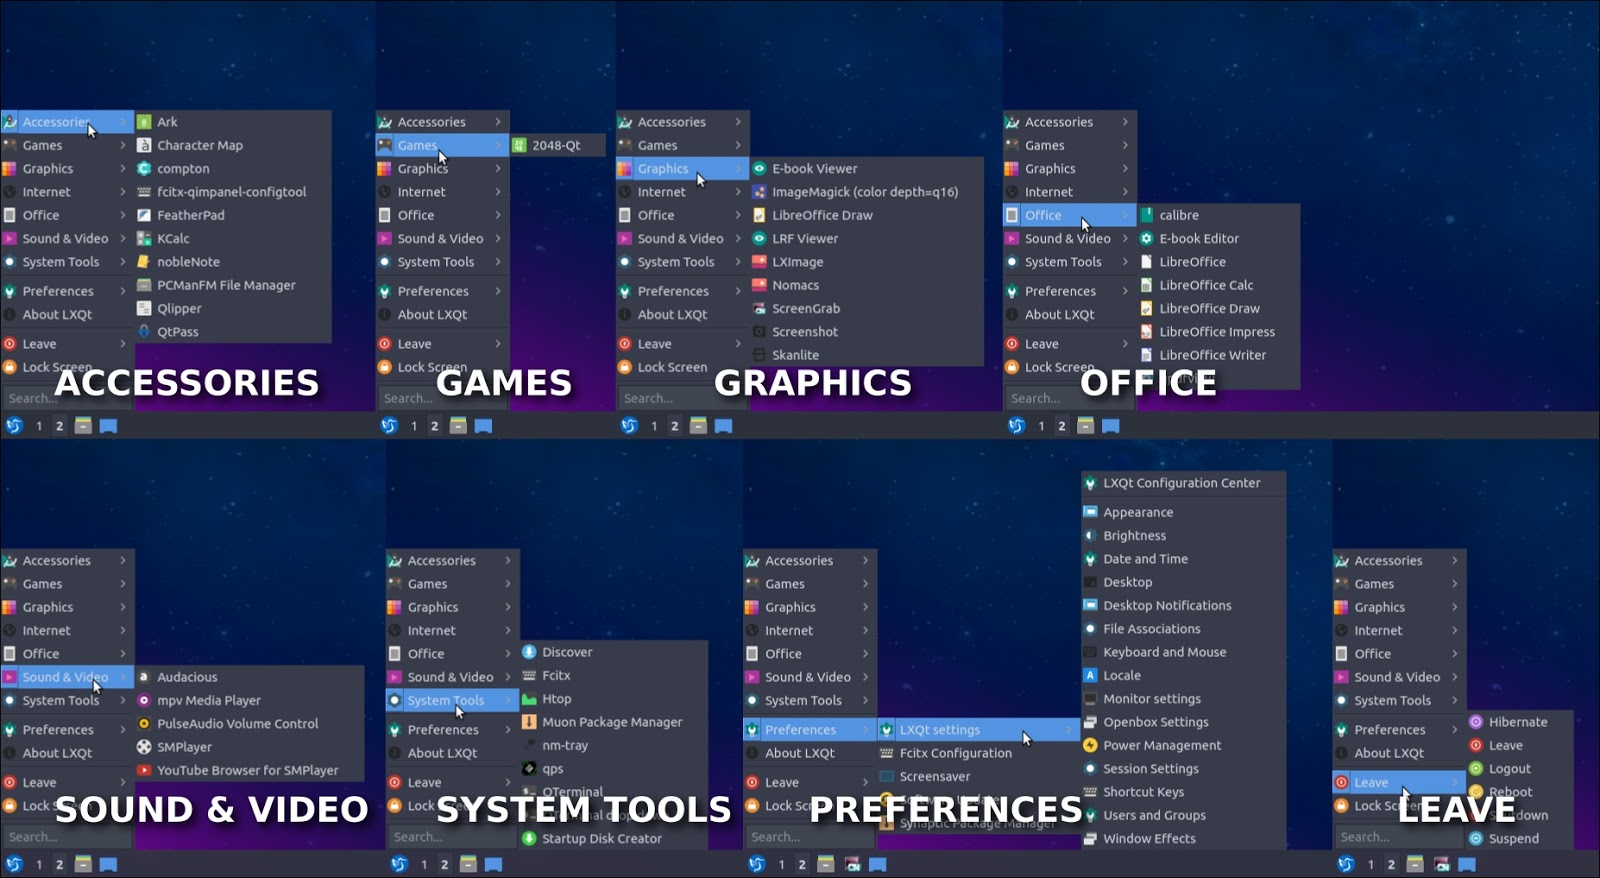This screenshot has width=1600, height=878.
Task: Expand the highlighted Sound & Video arrow
Action: (123, 677)
